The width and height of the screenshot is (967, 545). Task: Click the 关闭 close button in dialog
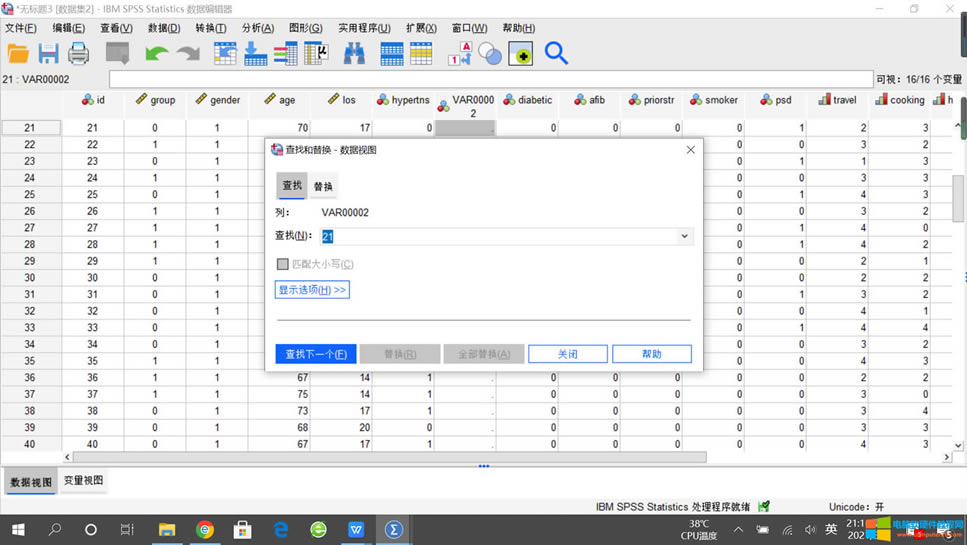pos(567,354)
